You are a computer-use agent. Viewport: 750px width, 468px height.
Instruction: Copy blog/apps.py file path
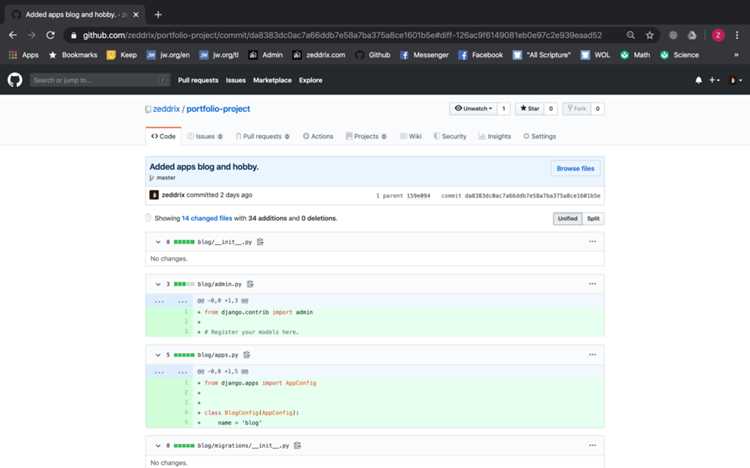[247, 355]
